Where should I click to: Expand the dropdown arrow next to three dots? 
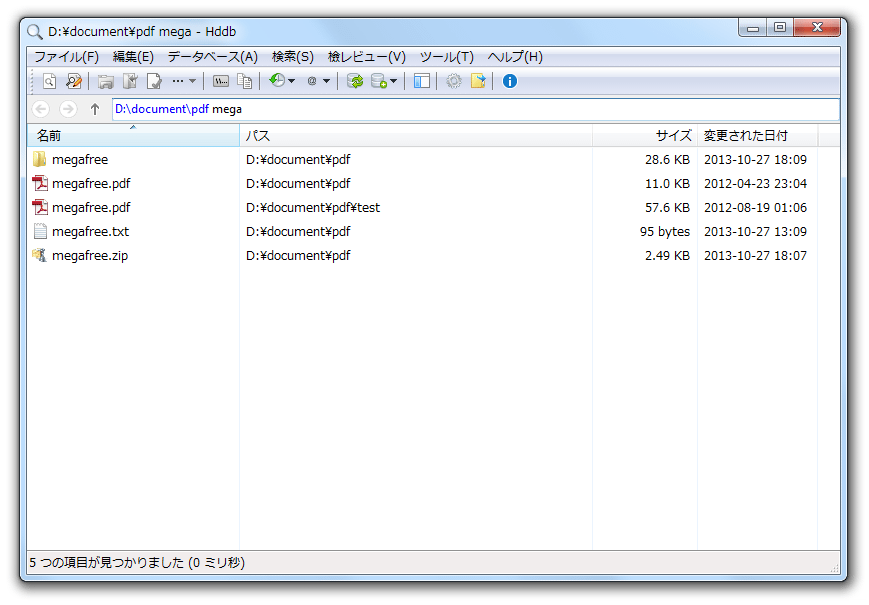(192, 81)
